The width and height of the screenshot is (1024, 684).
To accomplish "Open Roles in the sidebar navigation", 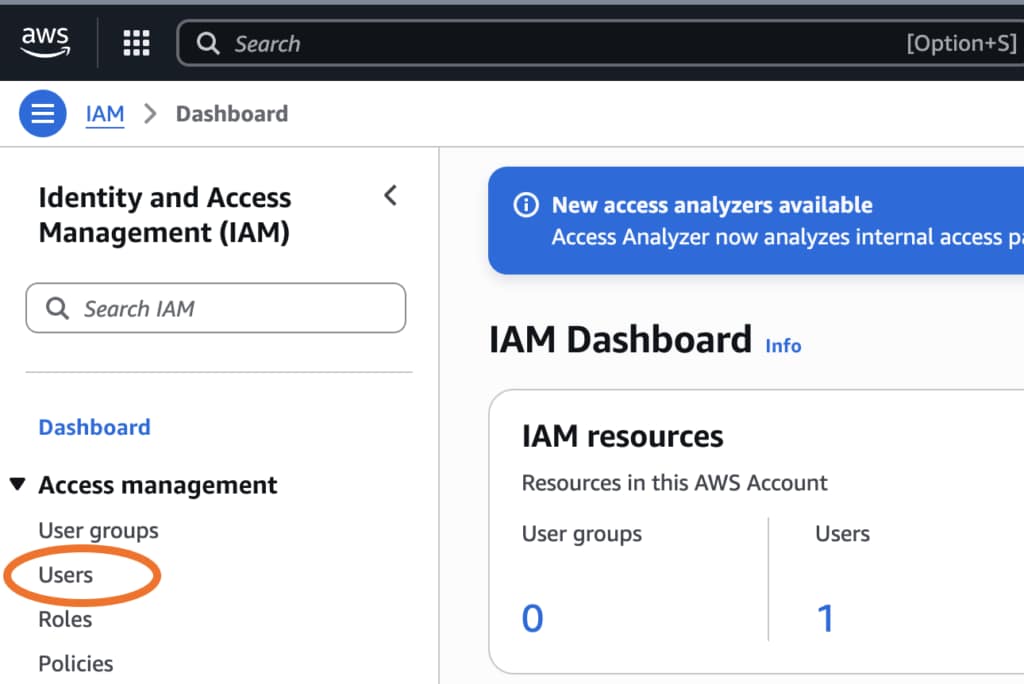I will [x=65, y=620].
